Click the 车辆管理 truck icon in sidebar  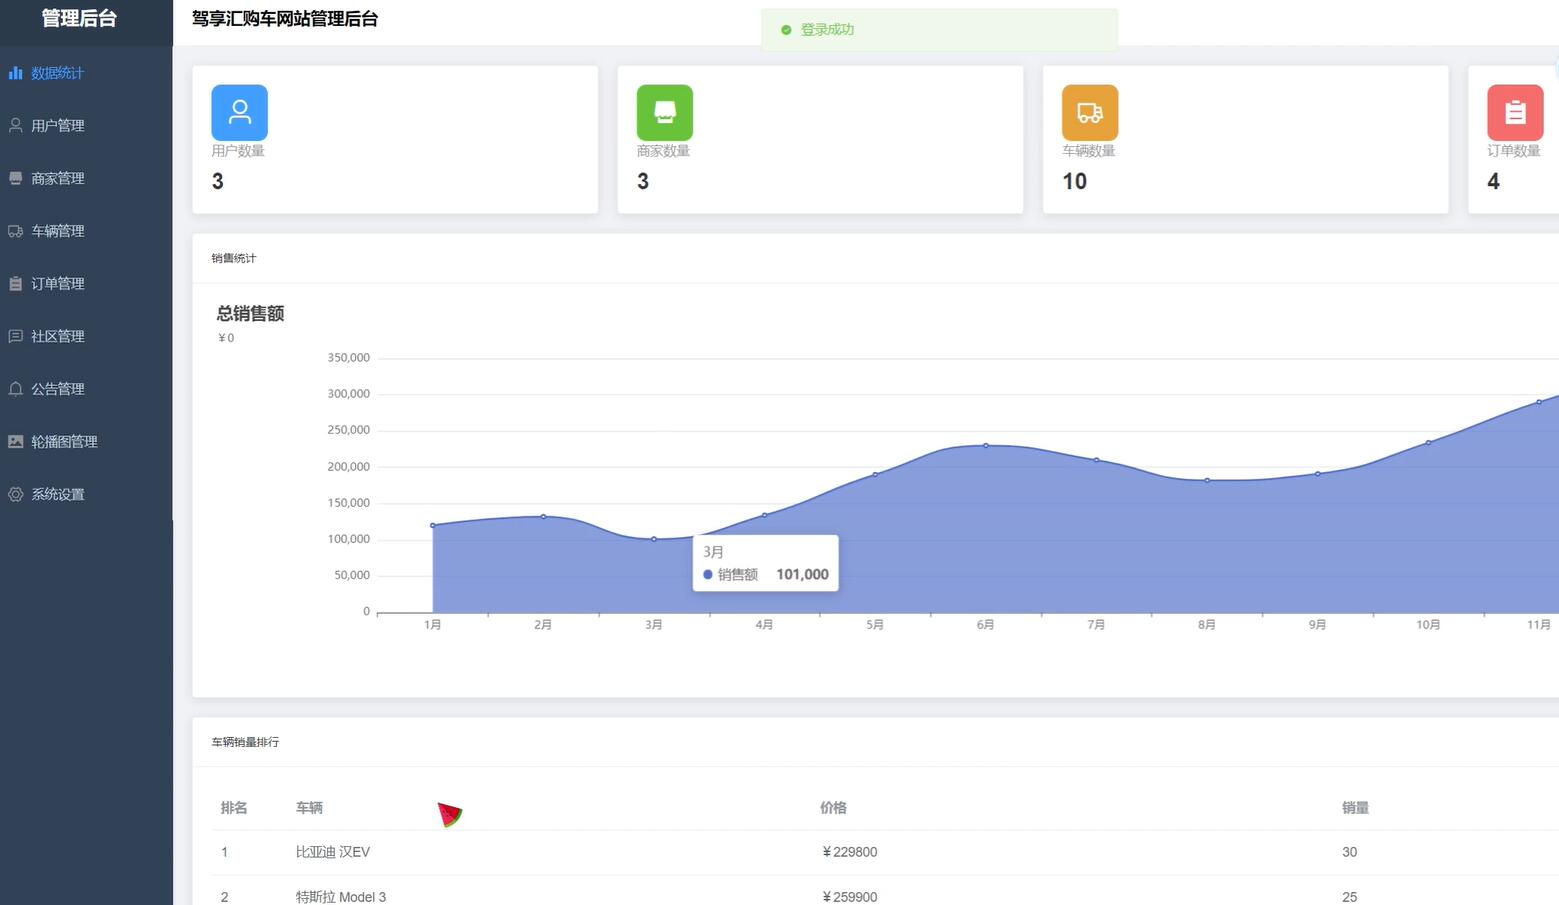point(15,231)
